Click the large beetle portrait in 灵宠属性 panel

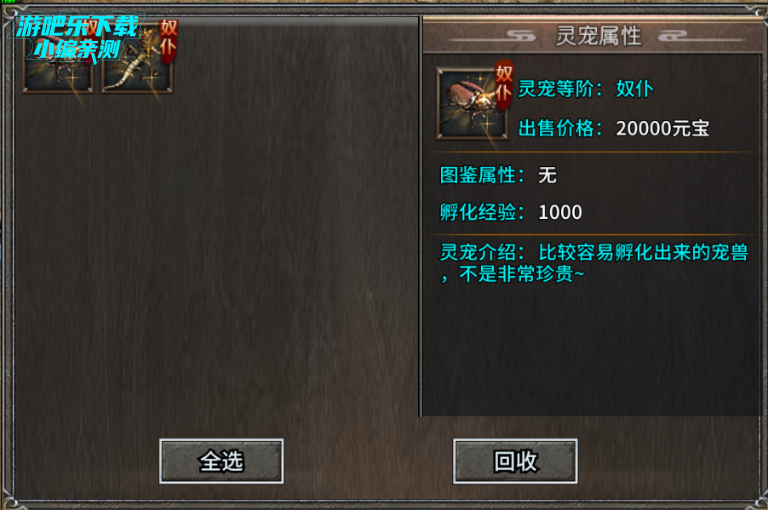pyautogui.click(x=472, y=103)
